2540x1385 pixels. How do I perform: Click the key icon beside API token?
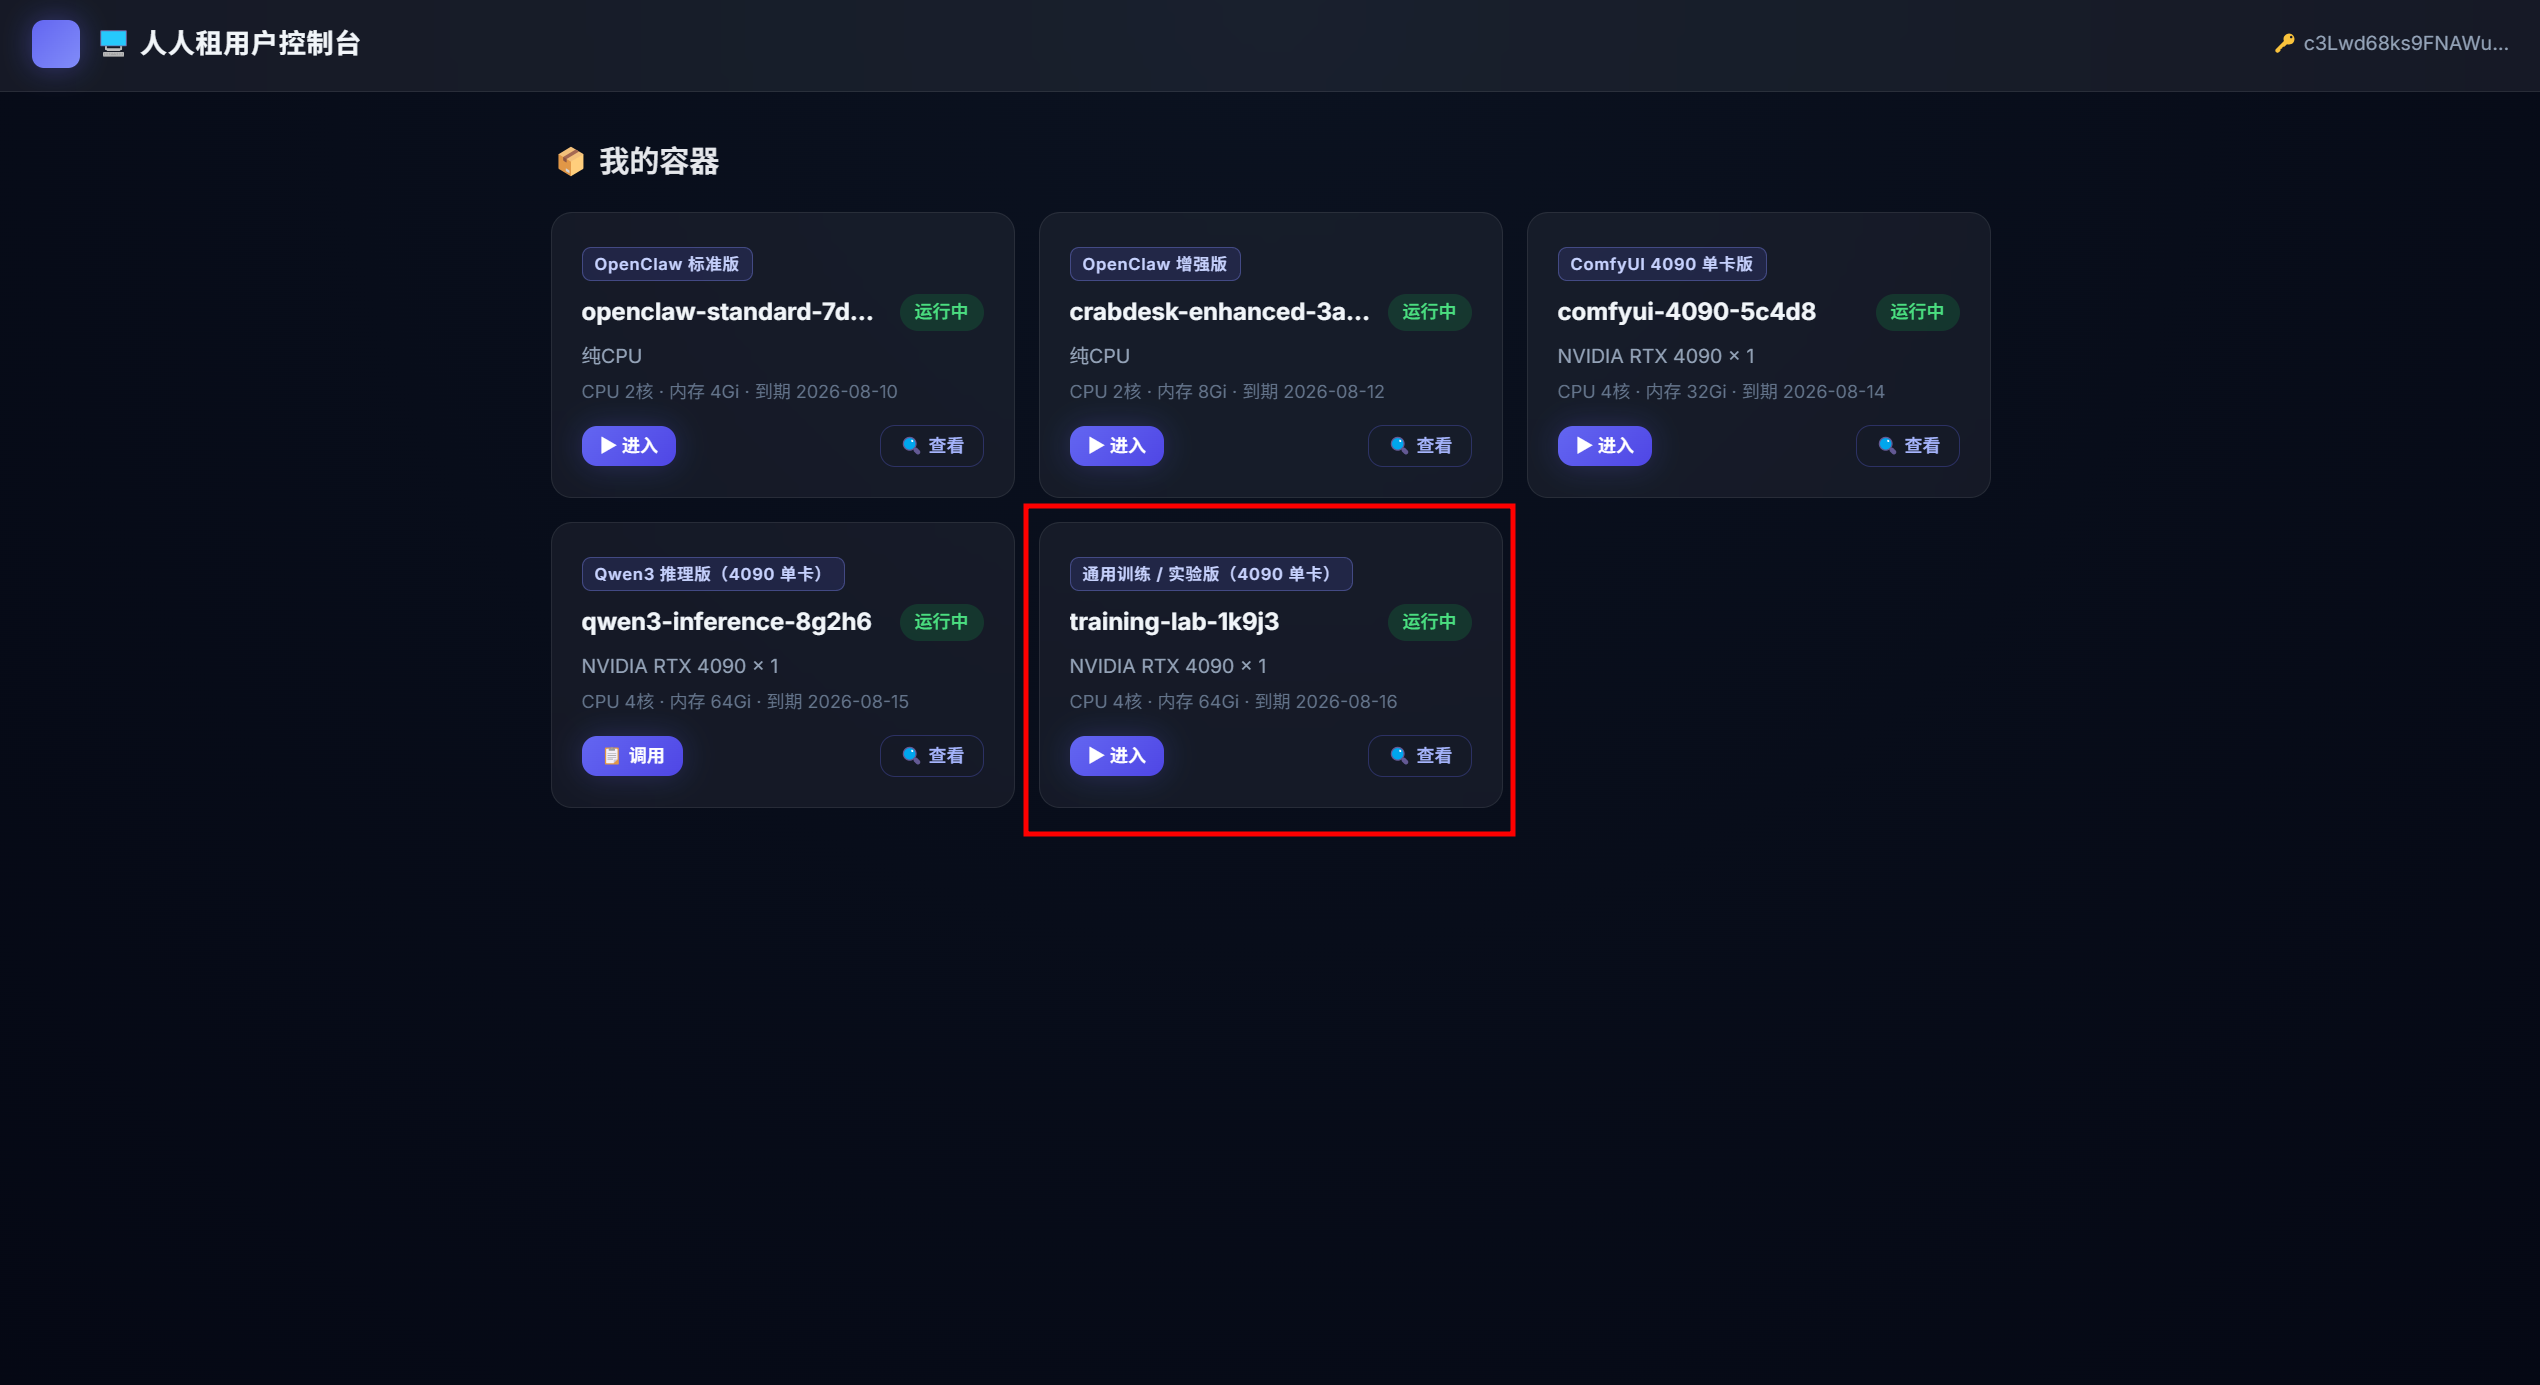tap(2284, 44)
